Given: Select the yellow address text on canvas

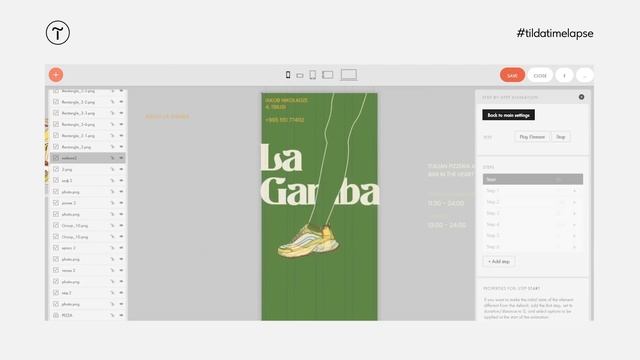Looking at the screenshot, I should [x=286, y=104].
